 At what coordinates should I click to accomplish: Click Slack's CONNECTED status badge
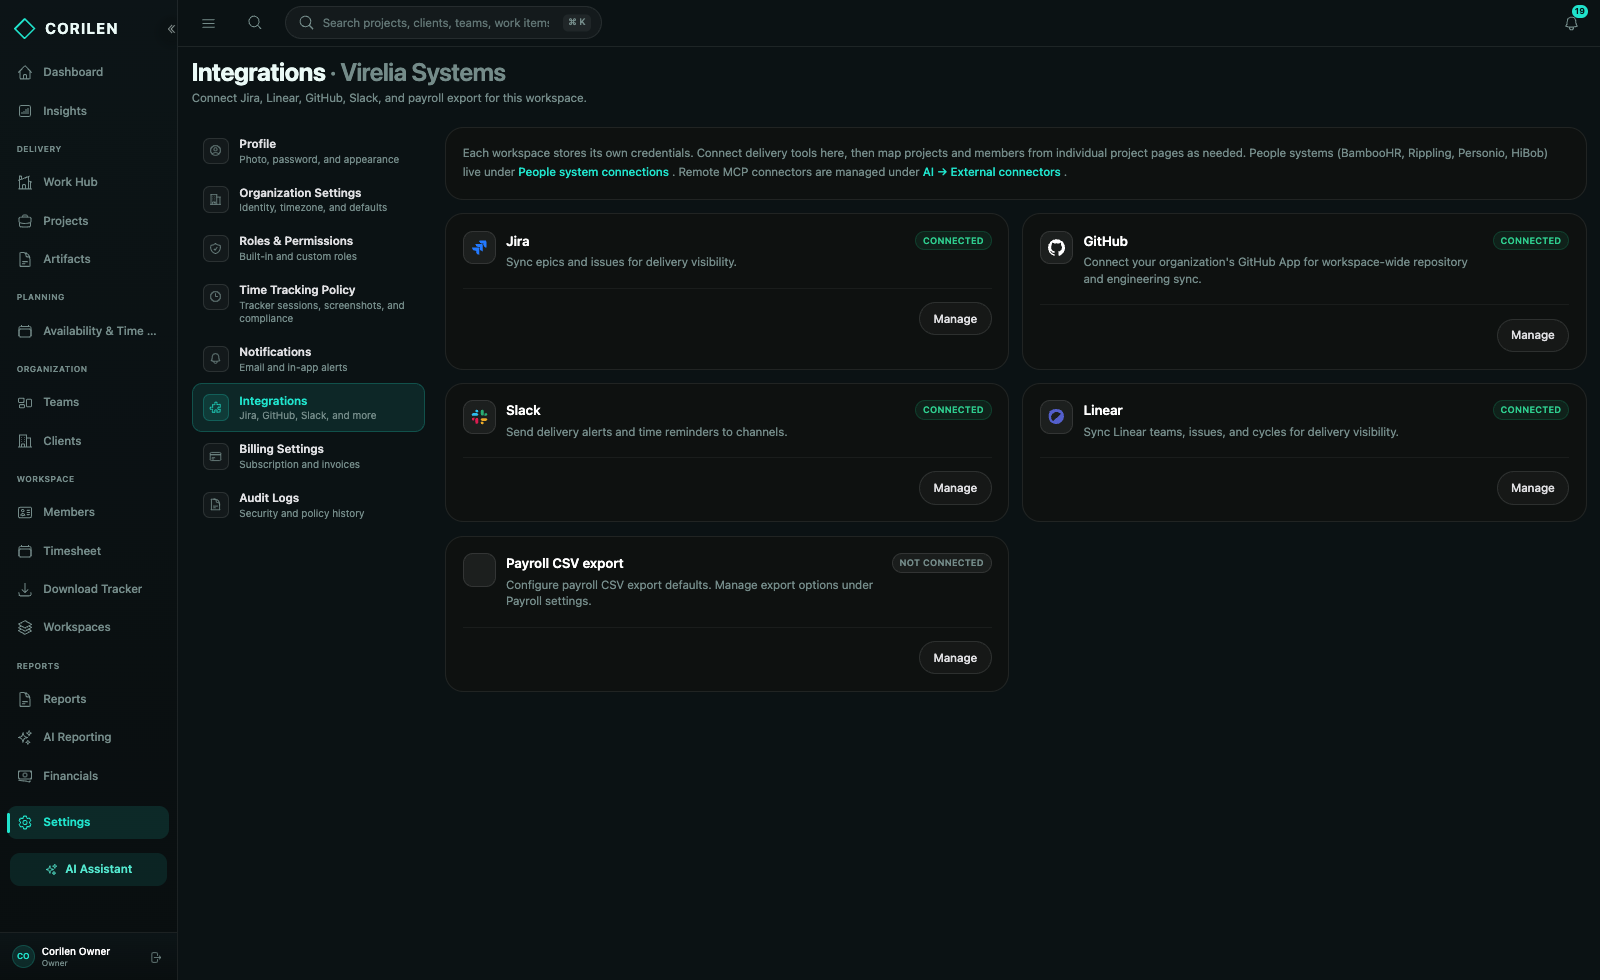tap(953, 410)
